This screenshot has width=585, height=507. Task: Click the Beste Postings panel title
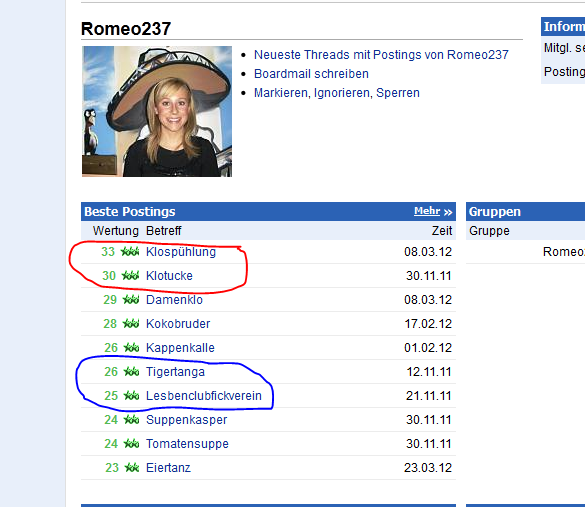pyautogui.click(x=130, y=212)
